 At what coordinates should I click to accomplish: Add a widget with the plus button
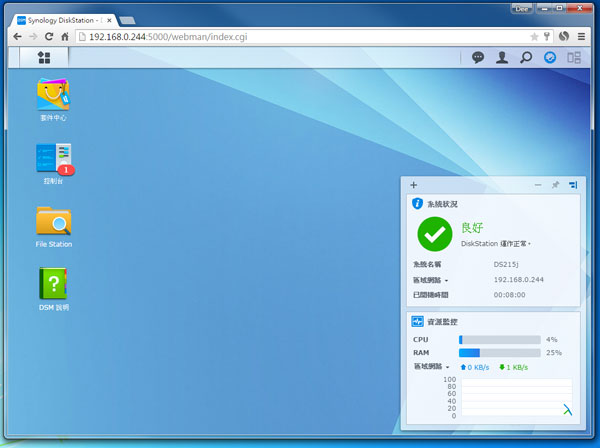click(x=414, y=185)
